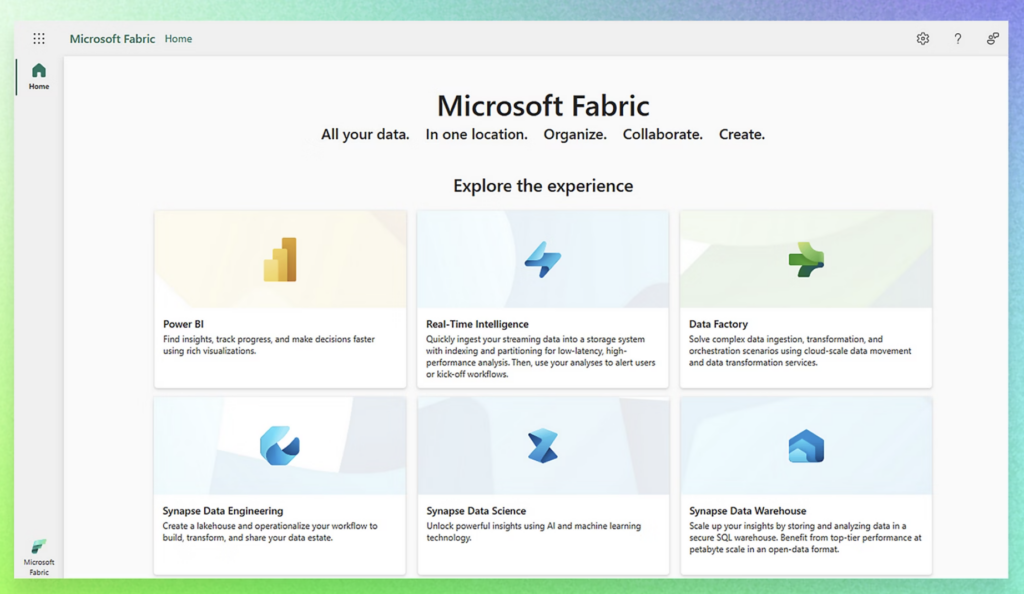Image resolution: width=1024 pixels, height=594 pixels.
Task: Click the Real-Time Intelligence lightning icon
Action: [x=543, y=260]
